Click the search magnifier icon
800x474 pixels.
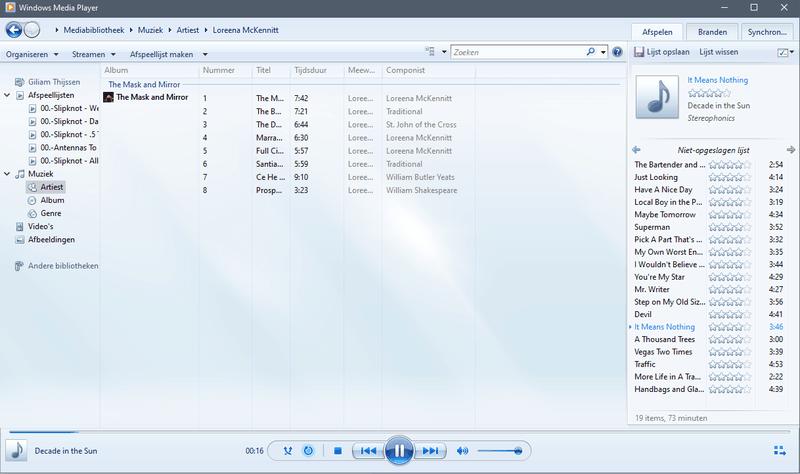point(590,52)
